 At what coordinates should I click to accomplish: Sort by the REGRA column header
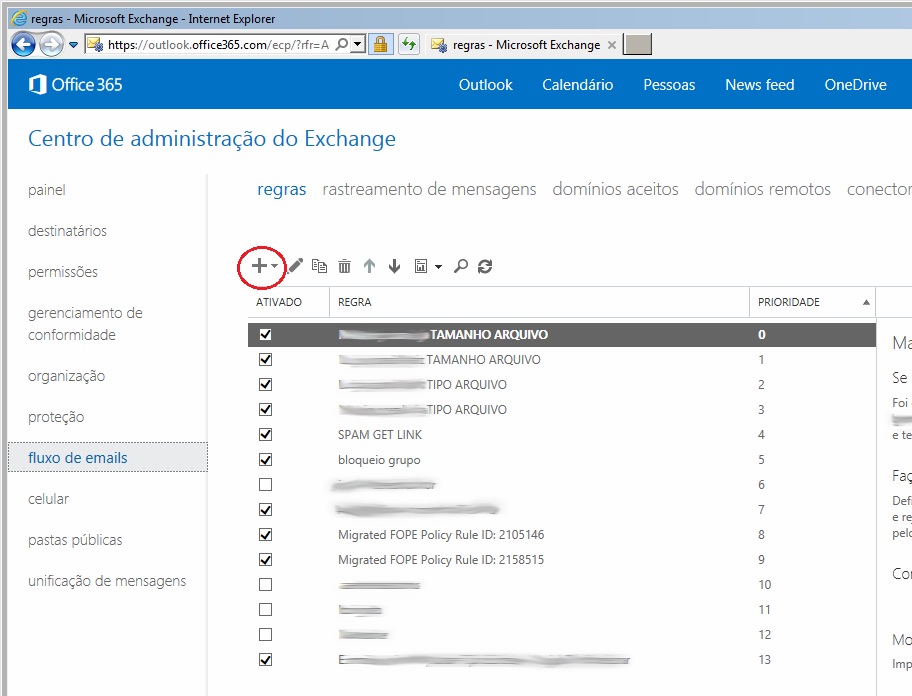click(x=539, y=302)
